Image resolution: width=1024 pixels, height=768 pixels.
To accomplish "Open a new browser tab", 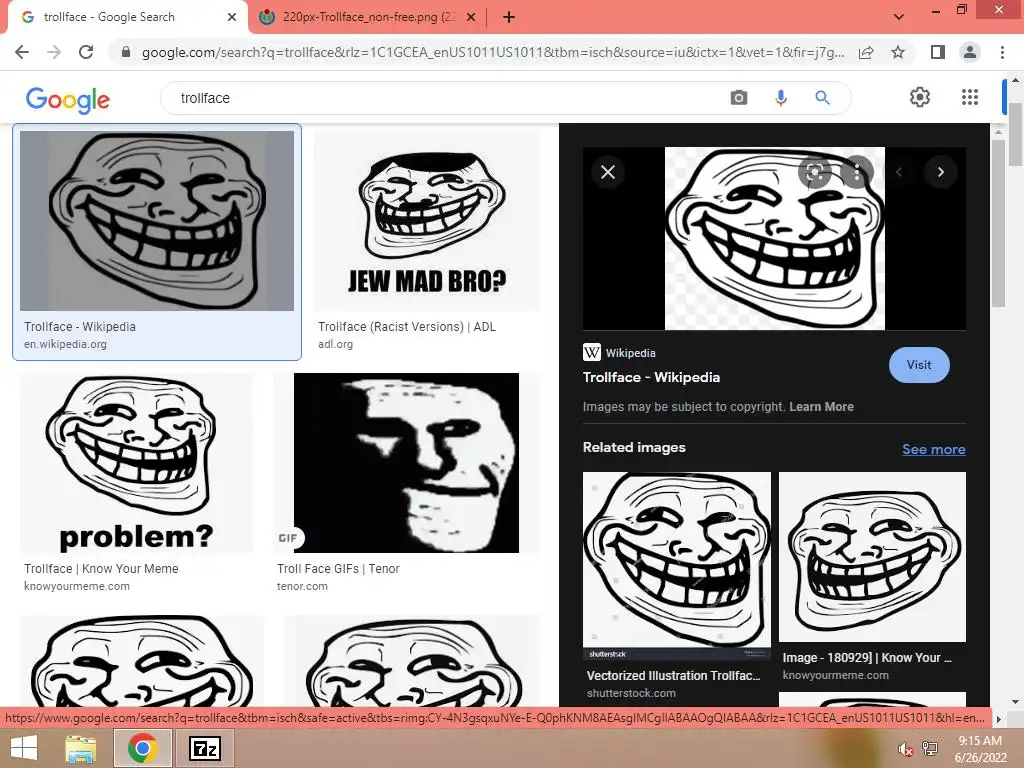I will coord(509,17).
